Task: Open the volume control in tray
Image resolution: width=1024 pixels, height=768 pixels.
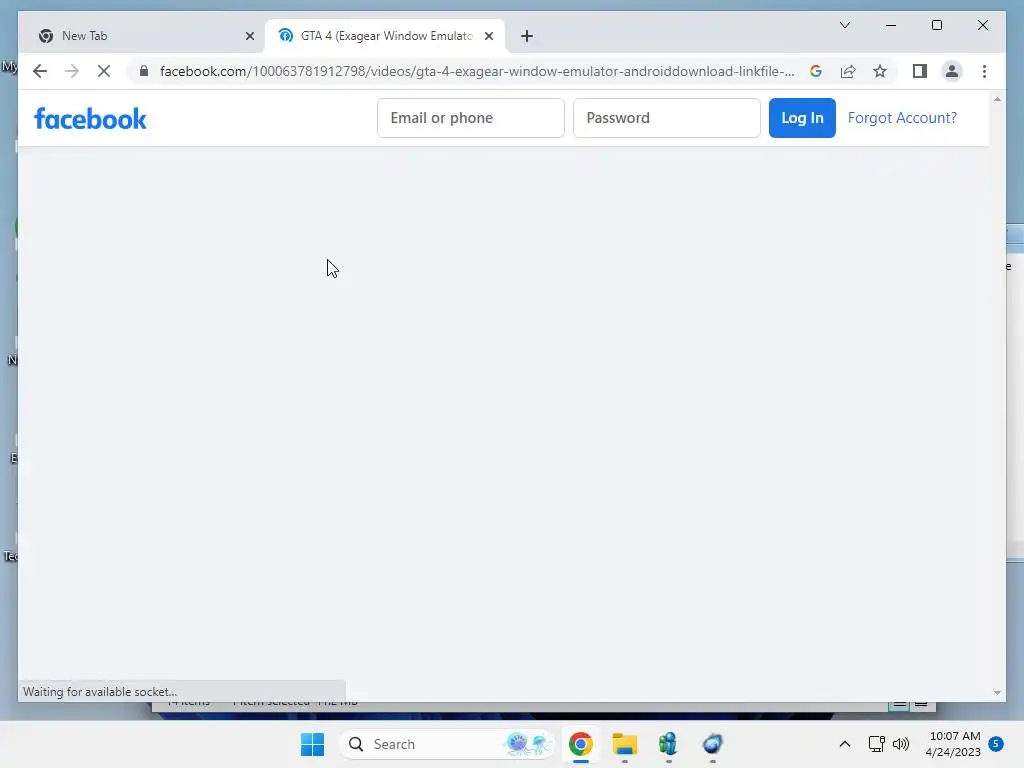Action: [901, 744]
